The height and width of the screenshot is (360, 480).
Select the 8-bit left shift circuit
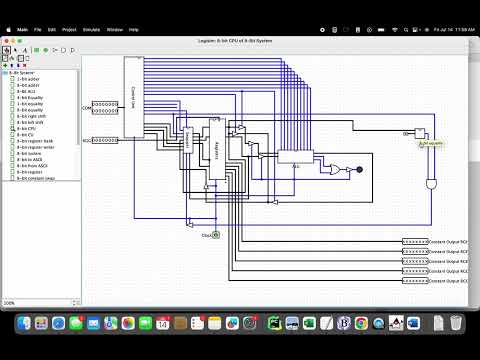(x=30, y=122)
